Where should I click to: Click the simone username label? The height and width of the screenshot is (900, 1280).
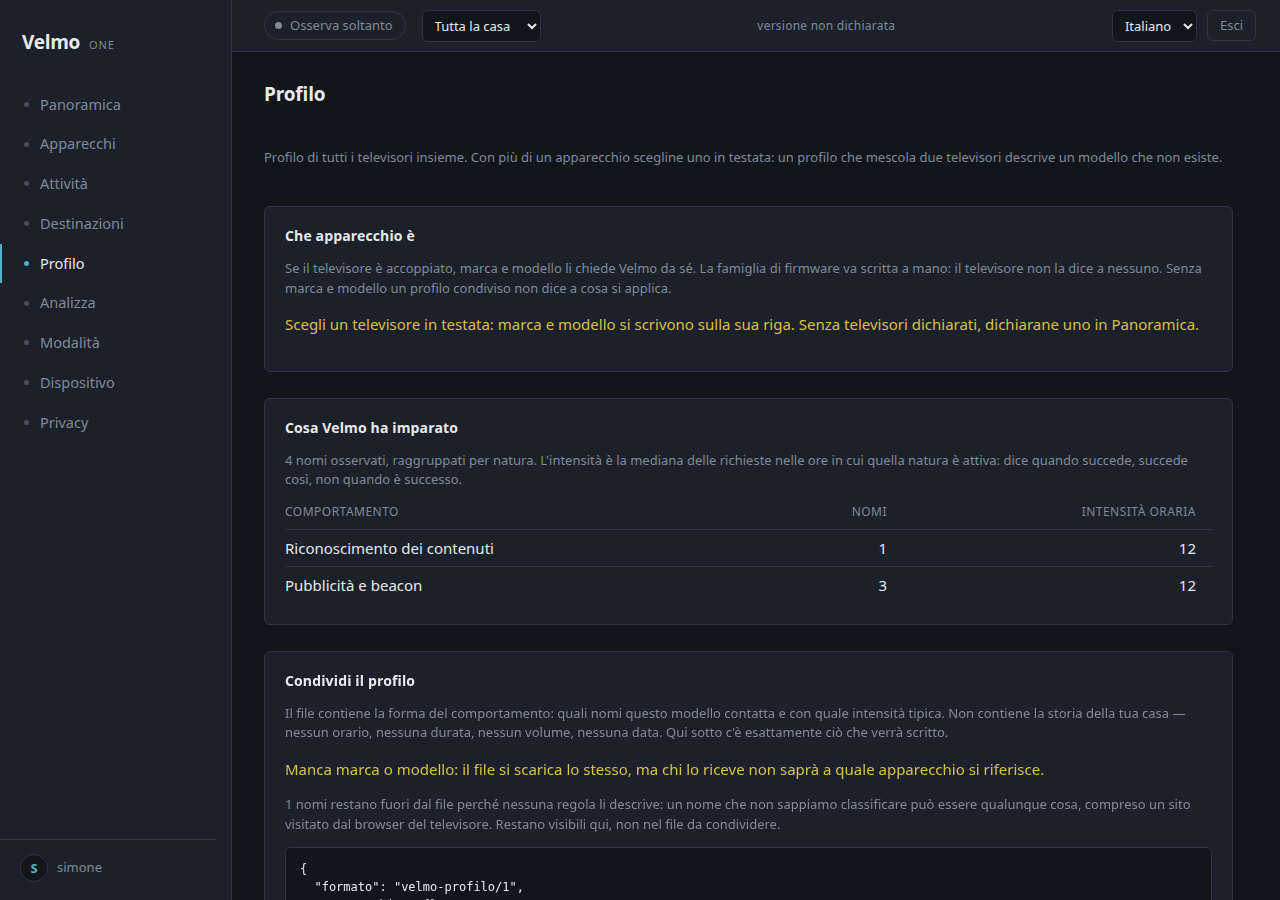[79, 868]
